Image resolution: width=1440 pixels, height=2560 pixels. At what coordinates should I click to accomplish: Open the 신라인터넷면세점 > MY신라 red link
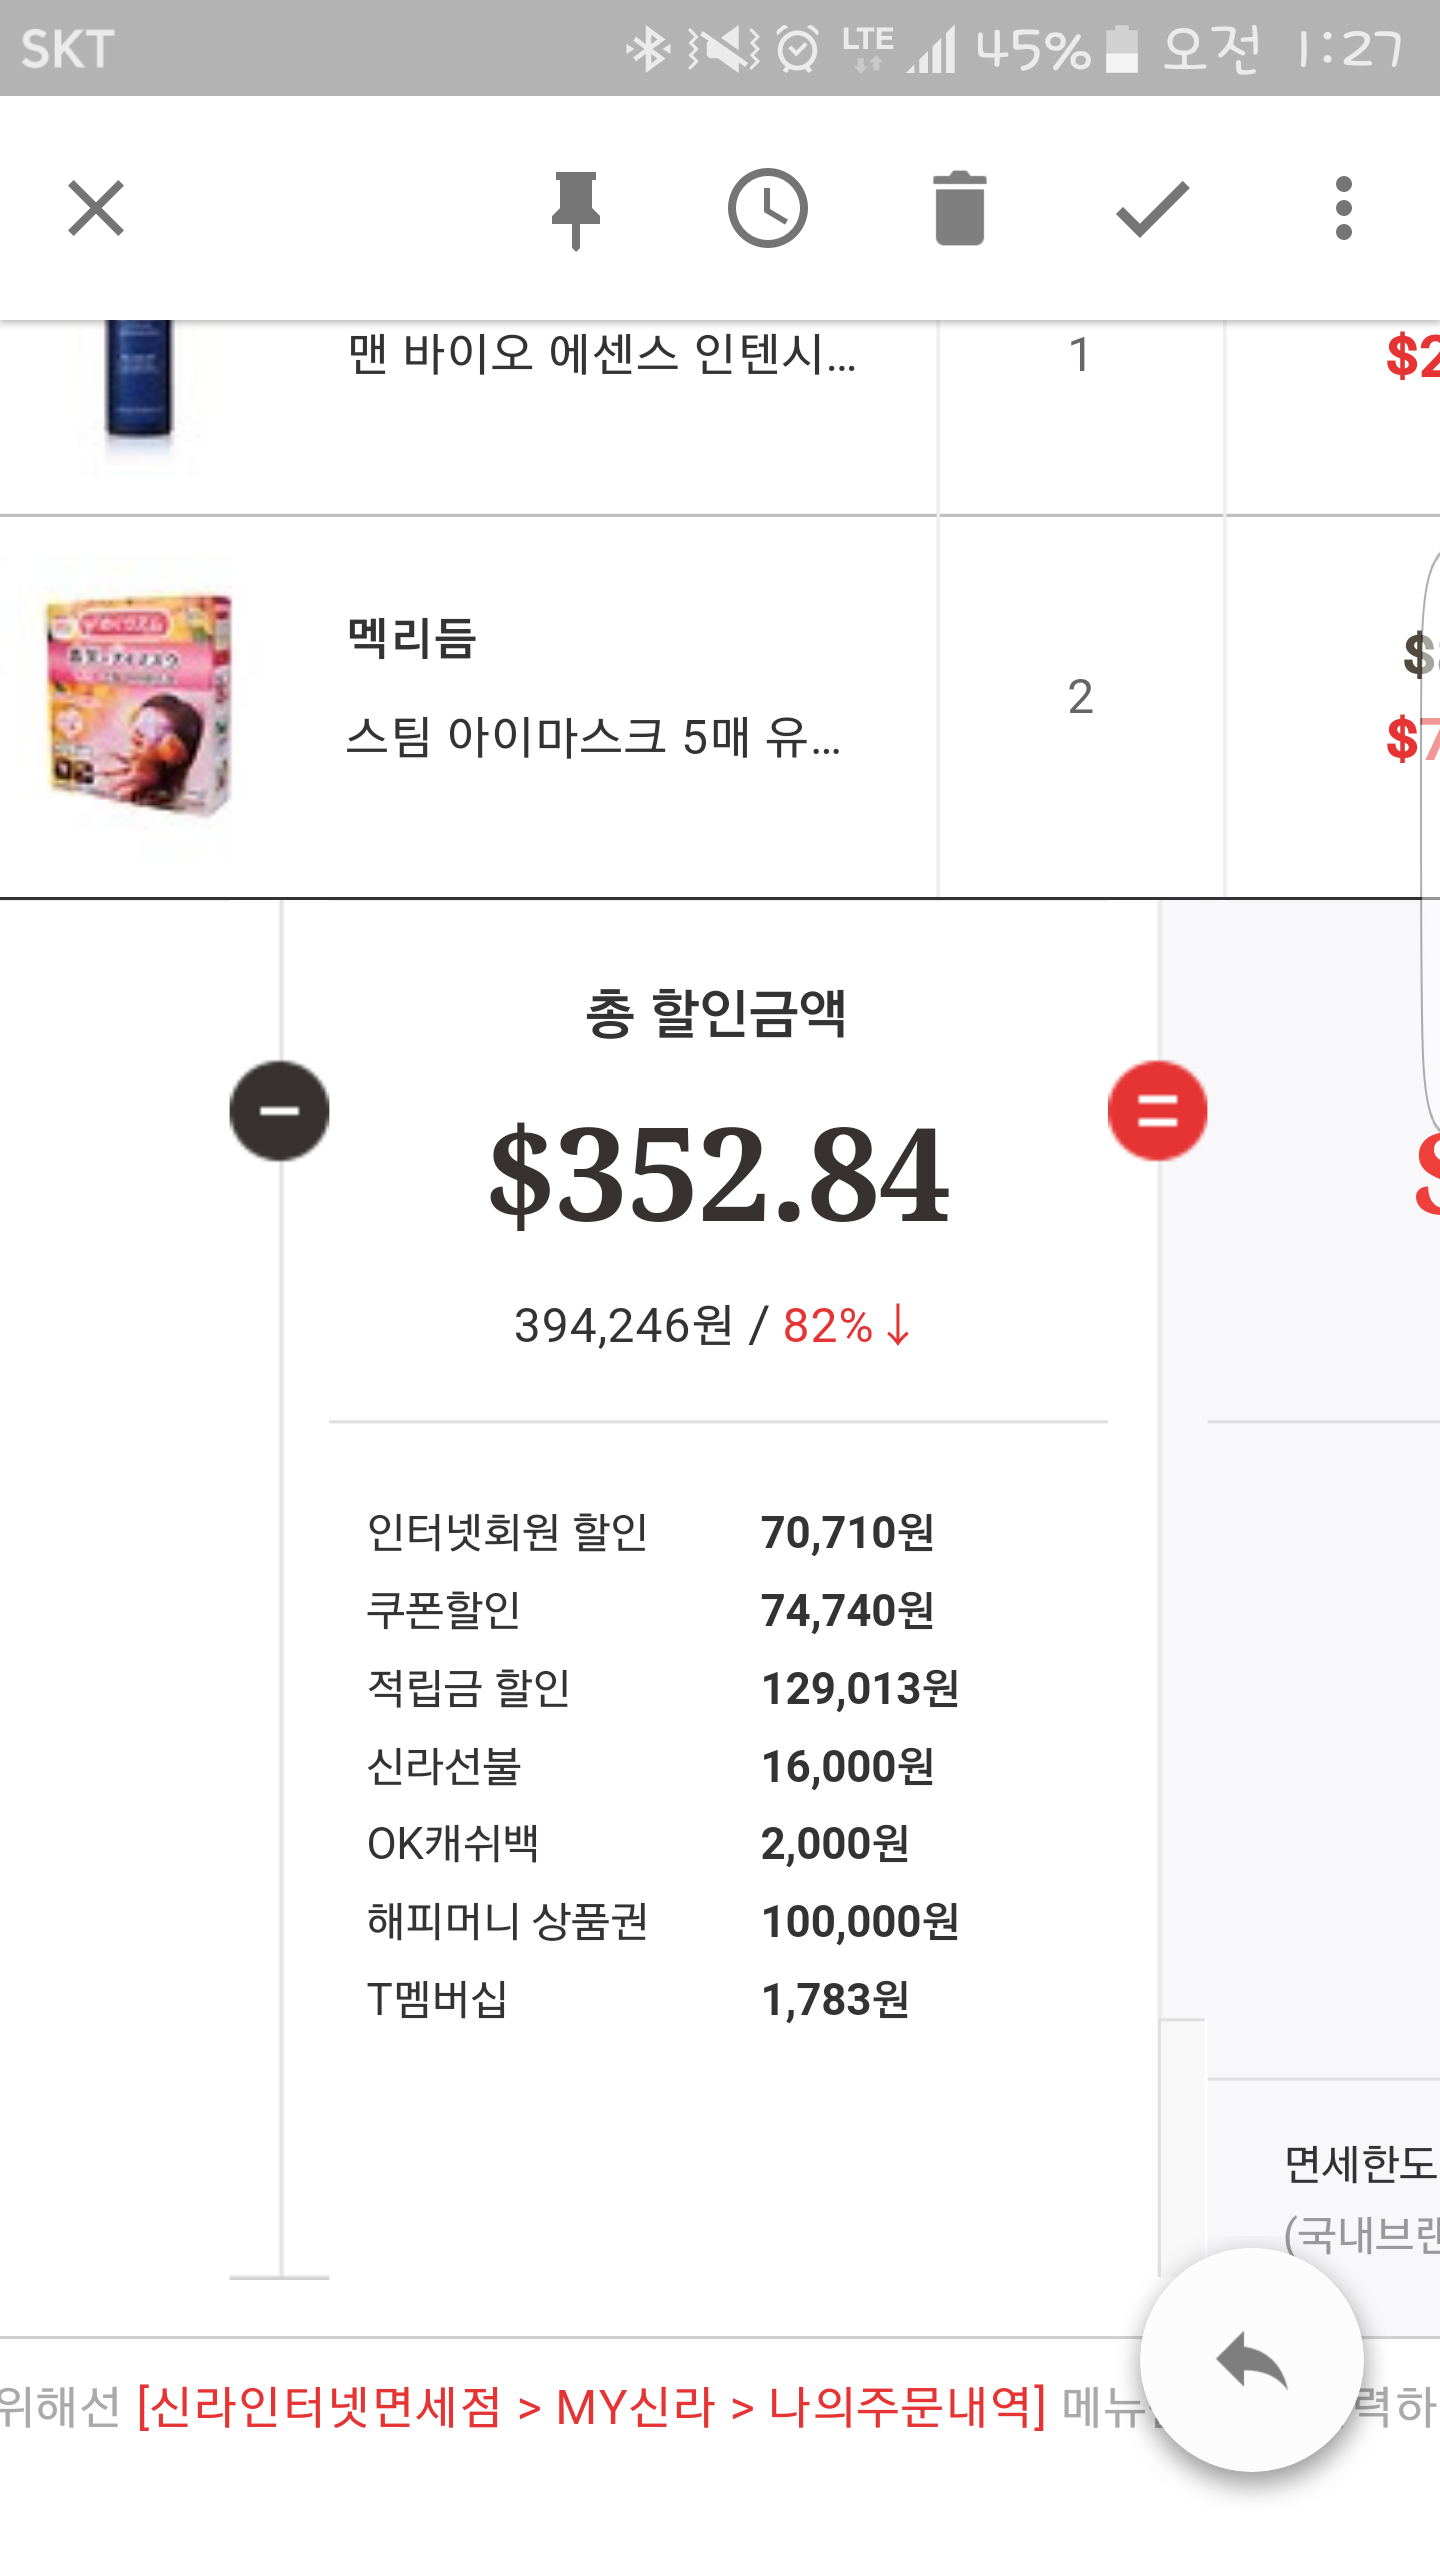coord(592,2407)
